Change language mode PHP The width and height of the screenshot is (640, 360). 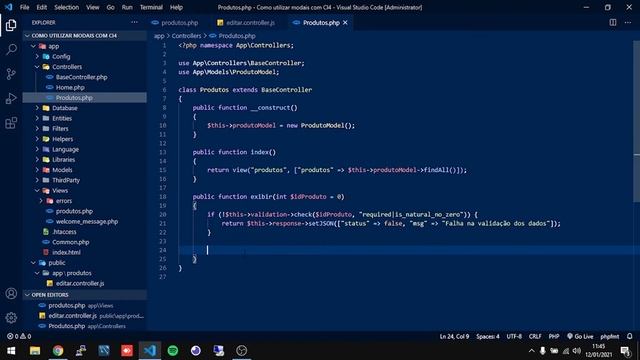[554, 336]
